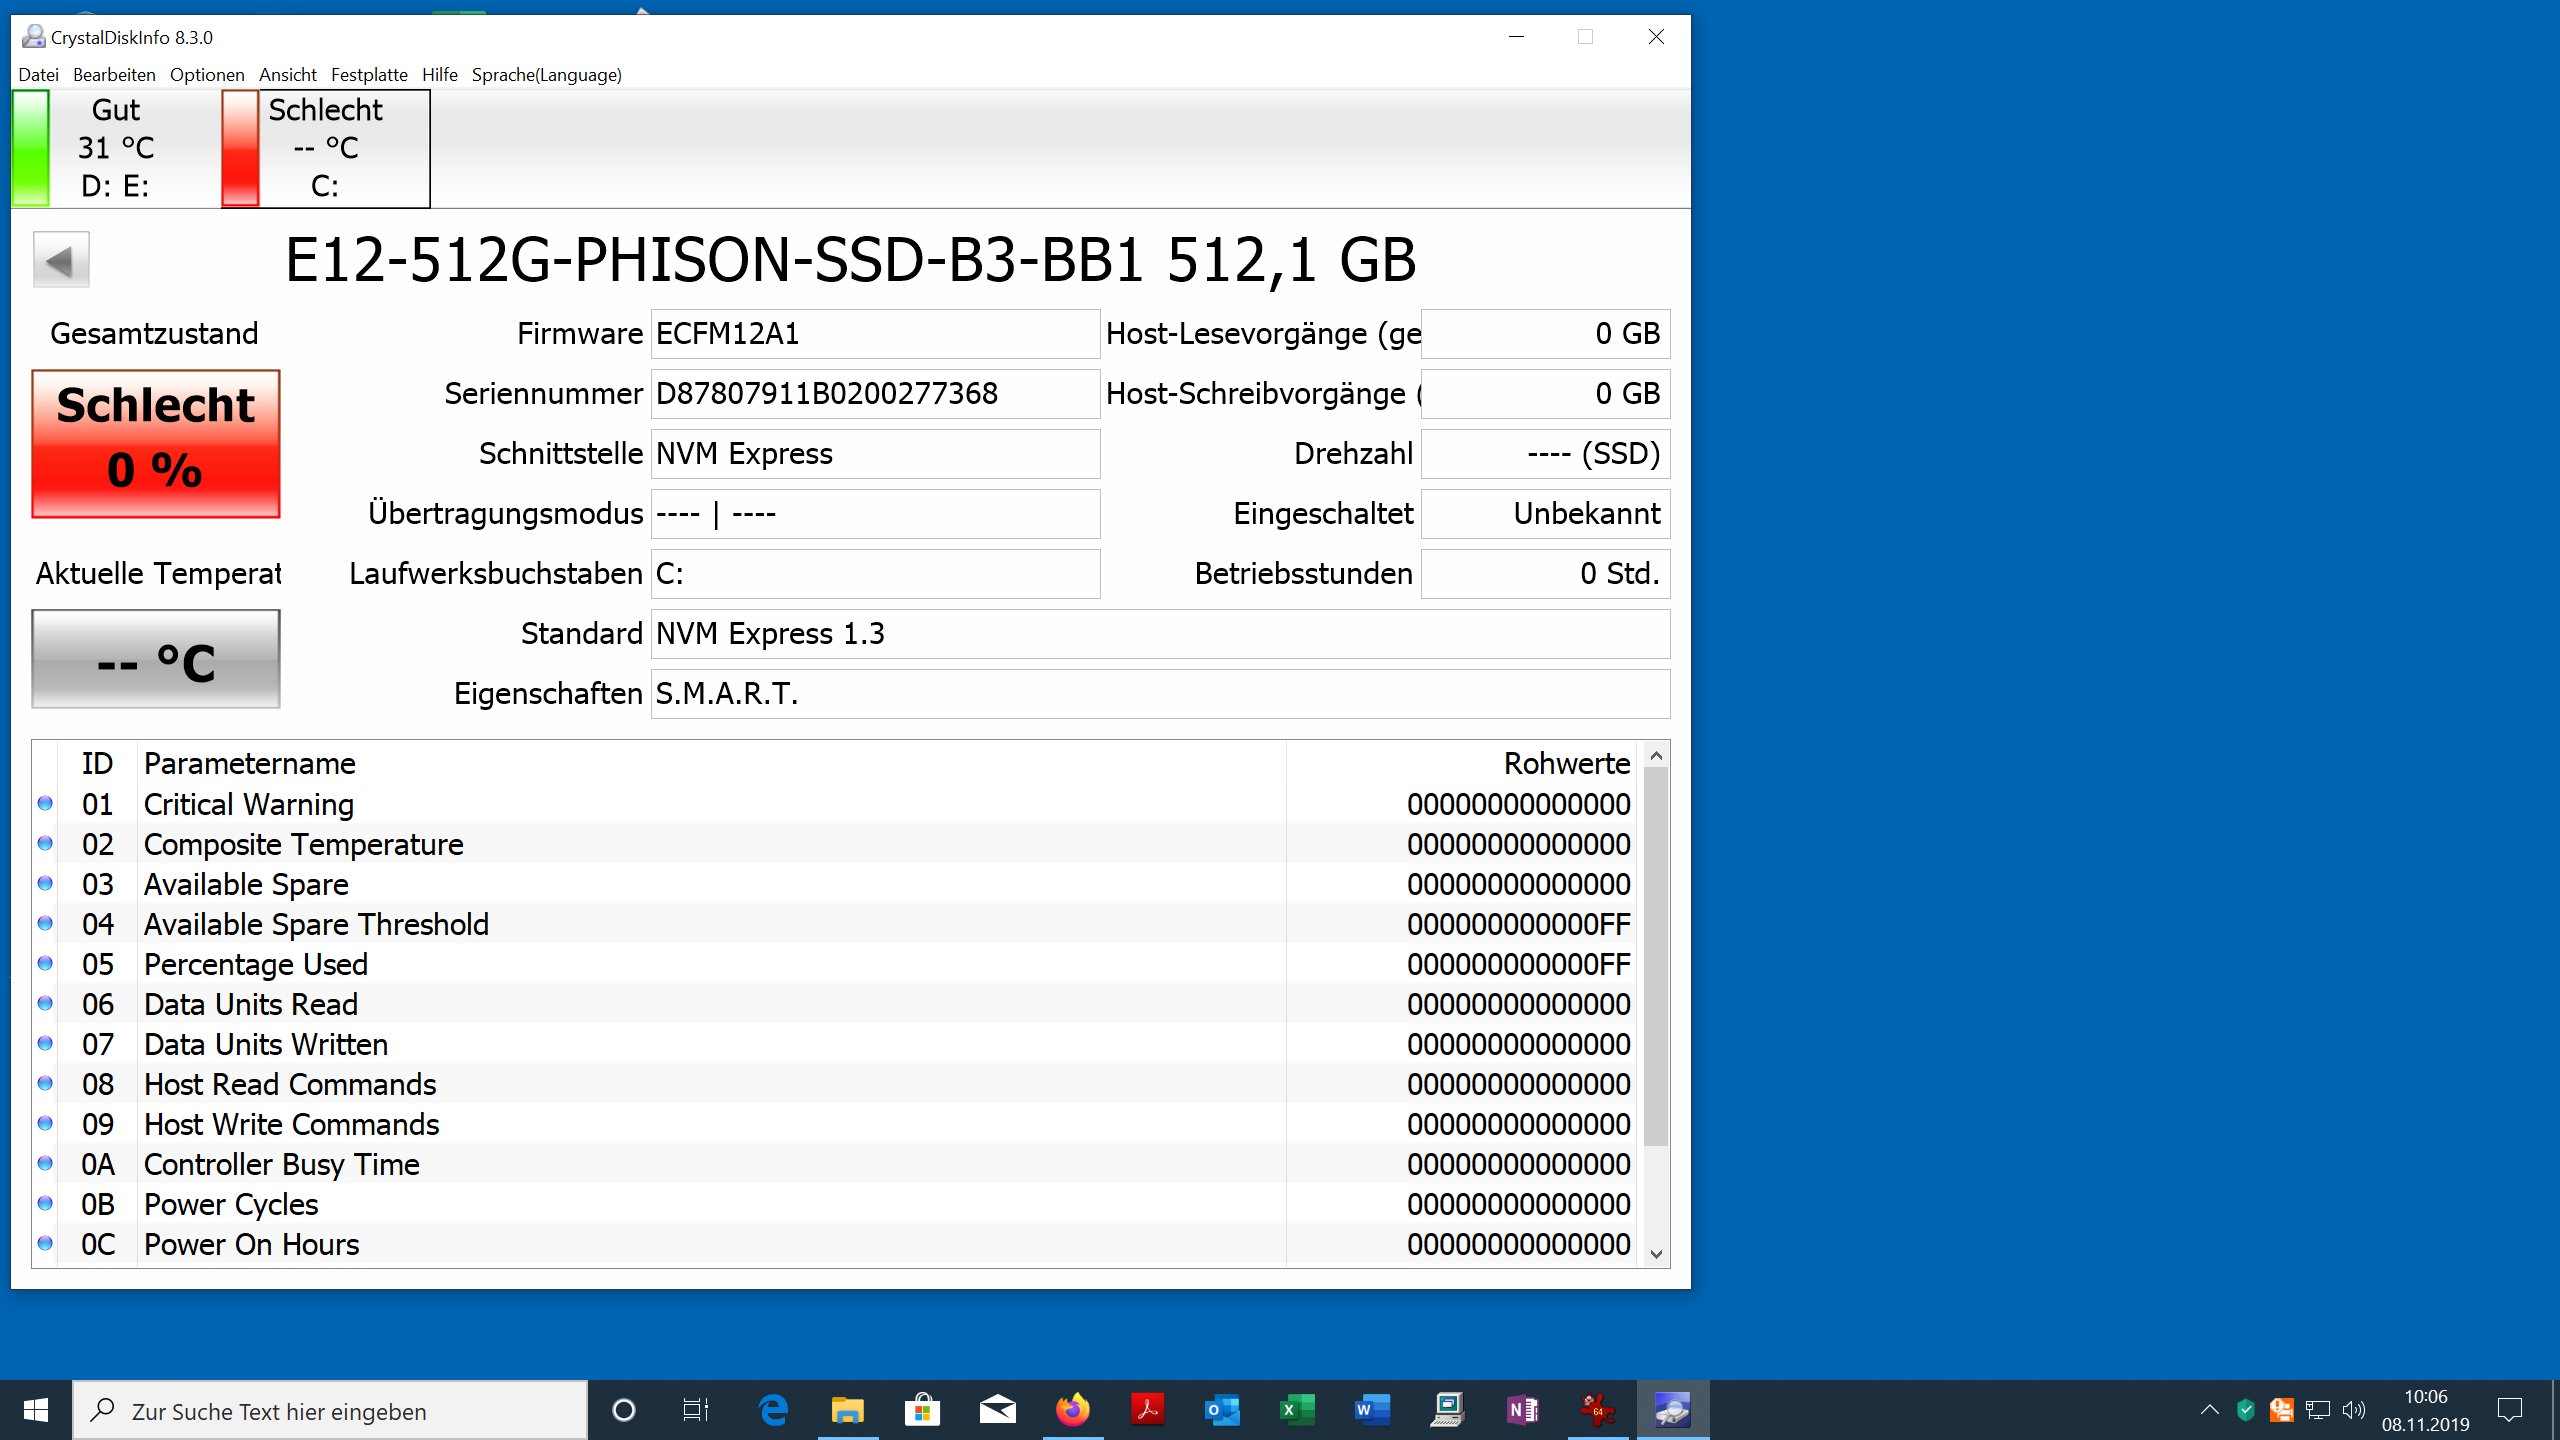Viewport: 2560px width, 1440px height.
Task: Open Excel from the taskbar
Action: (1297, 1410)
